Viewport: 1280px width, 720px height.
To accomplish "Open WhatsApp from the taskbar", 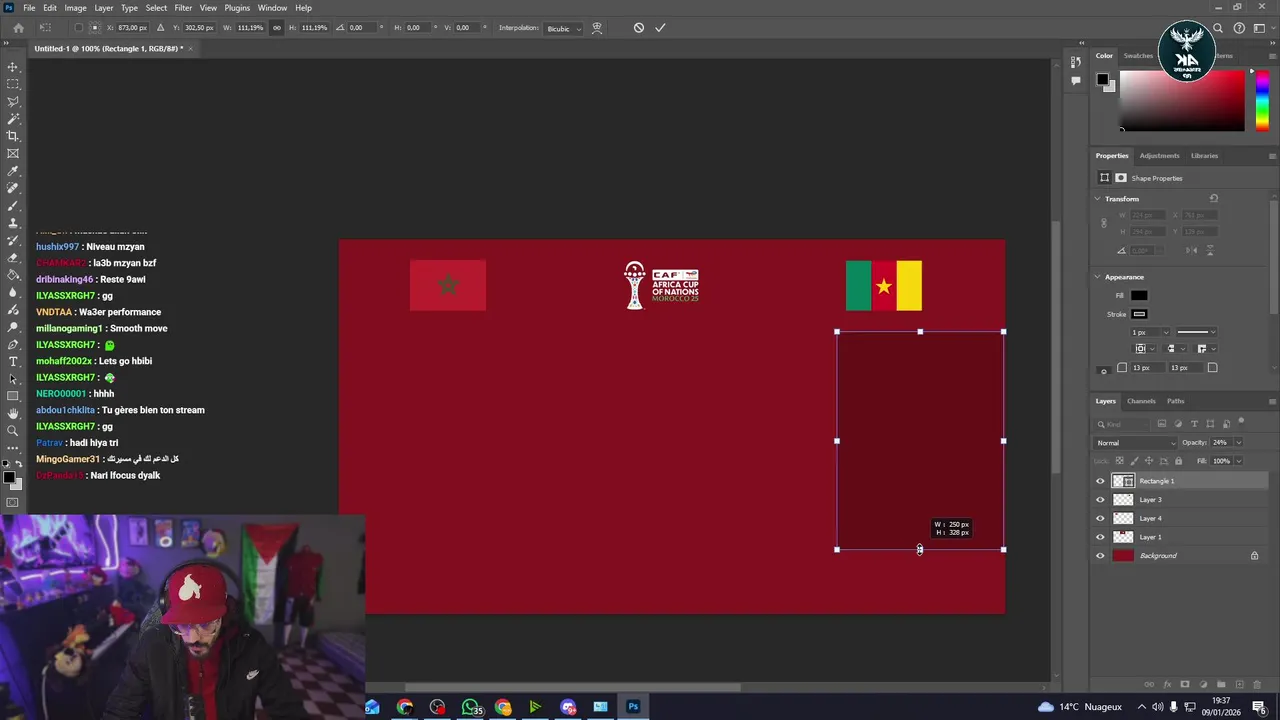I will tap(471, 707).
